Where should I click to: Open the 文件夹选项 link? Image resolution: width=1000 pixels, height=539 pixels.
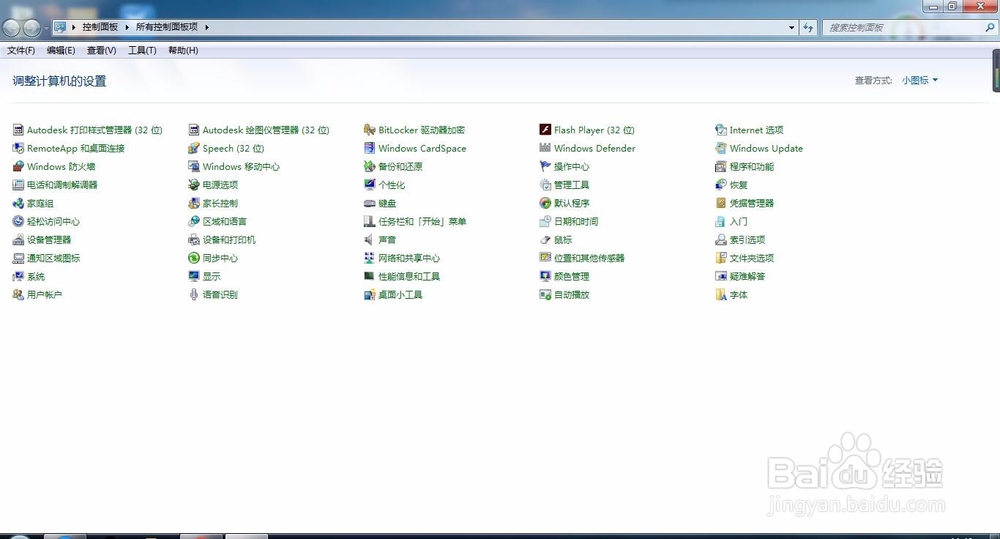point(752,258)
